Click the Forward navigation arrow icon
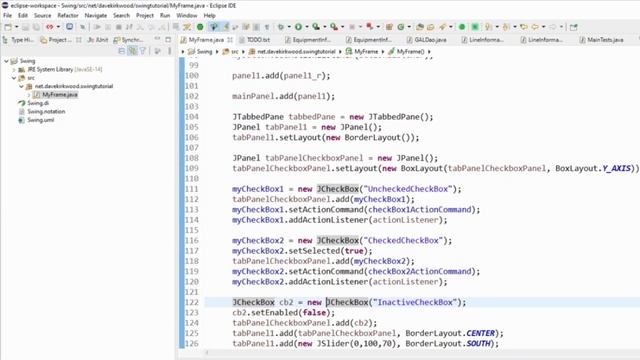 [552, 27]
